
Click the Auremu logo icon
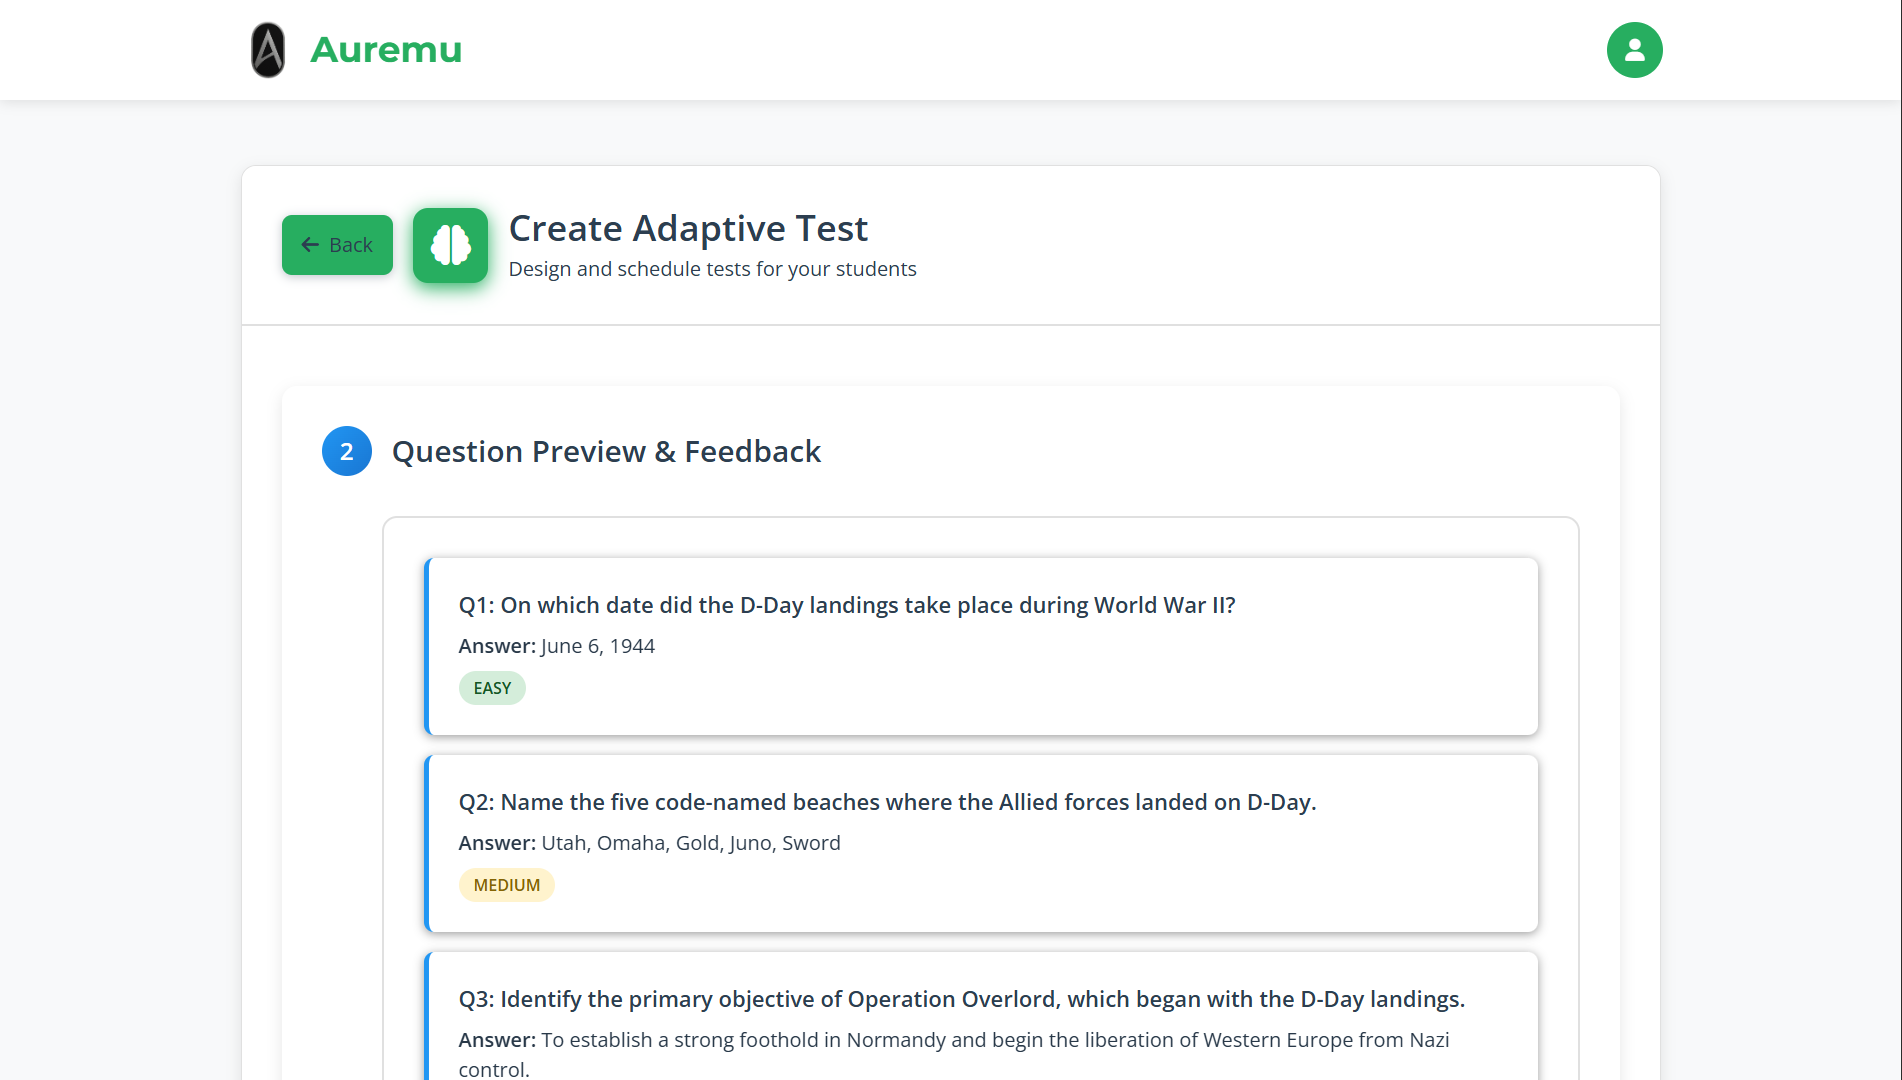point(268,50)
